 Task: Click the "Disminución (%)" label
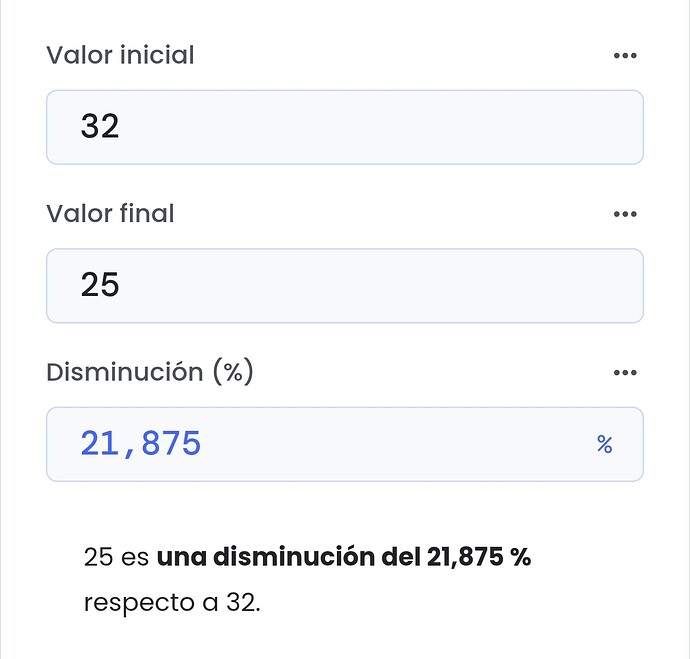[x=149, y=372]
